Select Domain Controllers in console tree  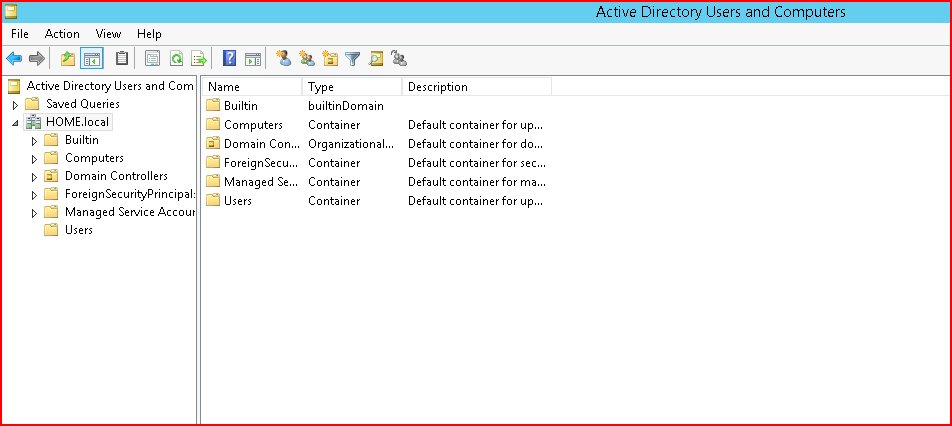116,176
